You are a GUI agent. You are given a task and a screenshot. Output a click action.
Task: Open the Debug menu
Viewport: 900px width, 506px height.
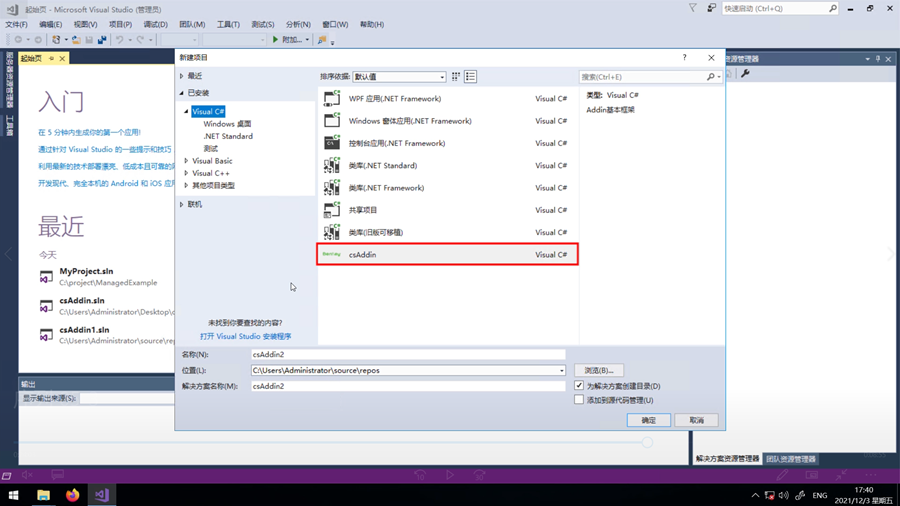156,24
